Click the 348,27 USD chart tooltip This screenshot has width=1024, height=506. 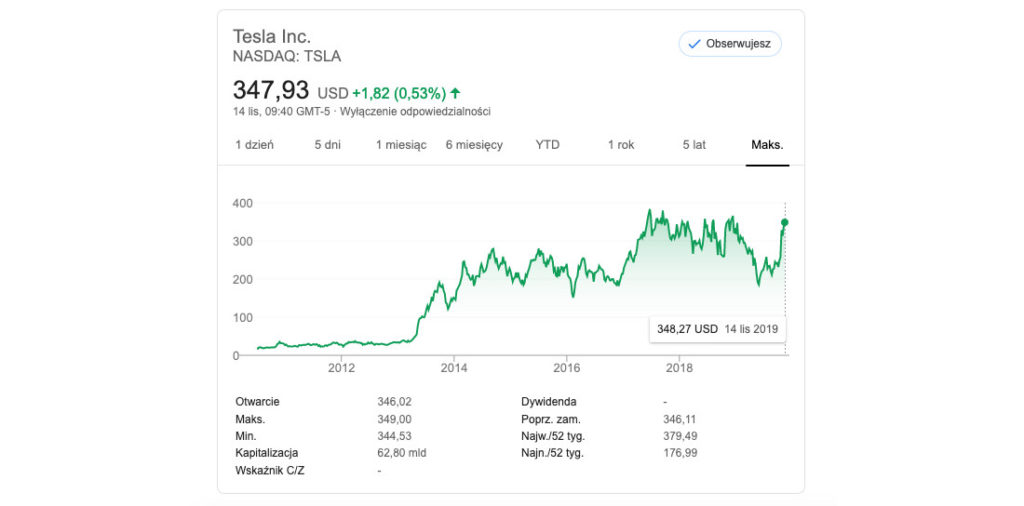click(718, 329)
